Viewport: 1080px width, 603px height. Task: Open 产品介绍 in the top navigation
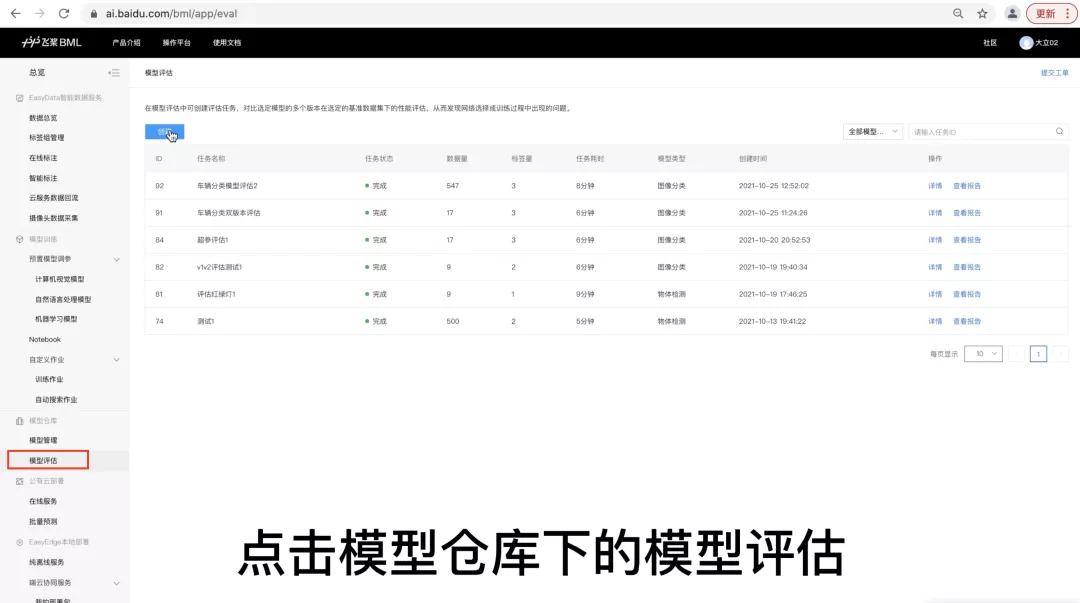(126, 43)
